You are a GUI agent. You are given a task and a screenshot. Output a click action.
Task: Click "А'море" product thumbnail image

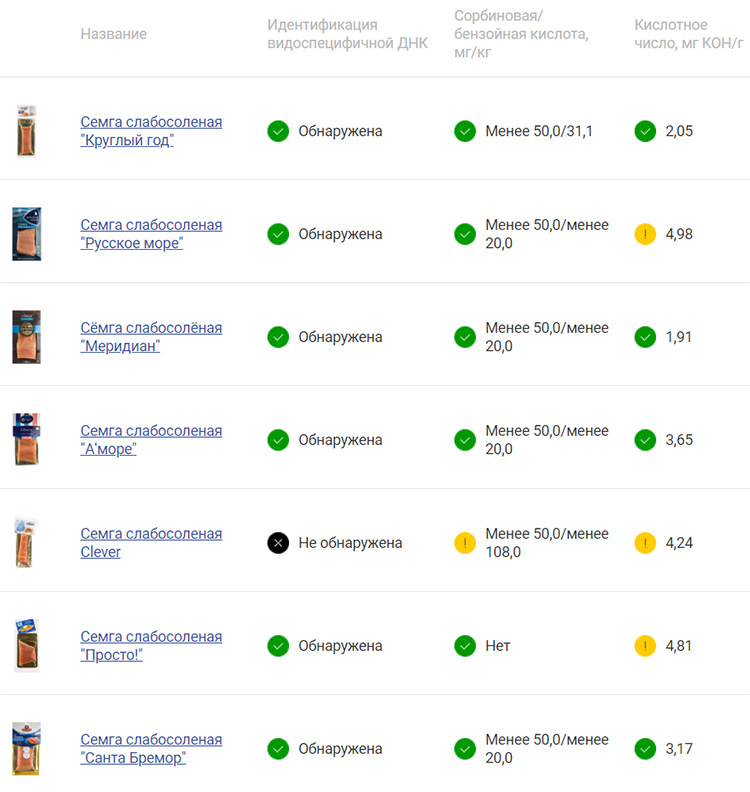[26, 440]
